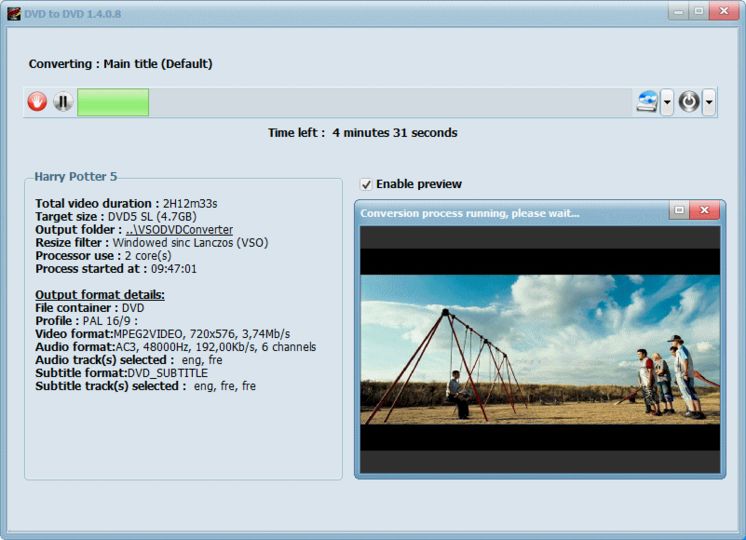The width and height of the screenshot is (746, 540).
Task: Select the 'Total video duration : 2H12m33s' line
Action: [x=126, y=204]
